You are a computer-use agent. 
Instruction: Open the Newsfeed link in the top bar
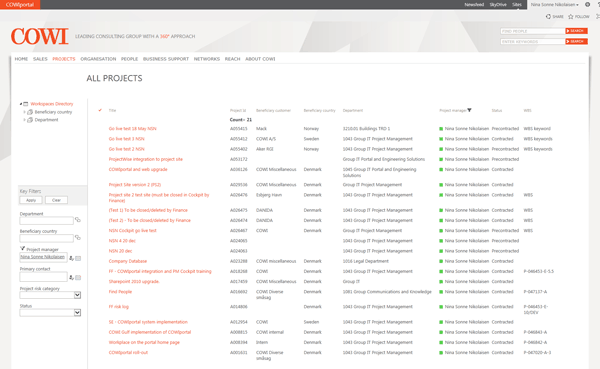click(x=474, y=5)
